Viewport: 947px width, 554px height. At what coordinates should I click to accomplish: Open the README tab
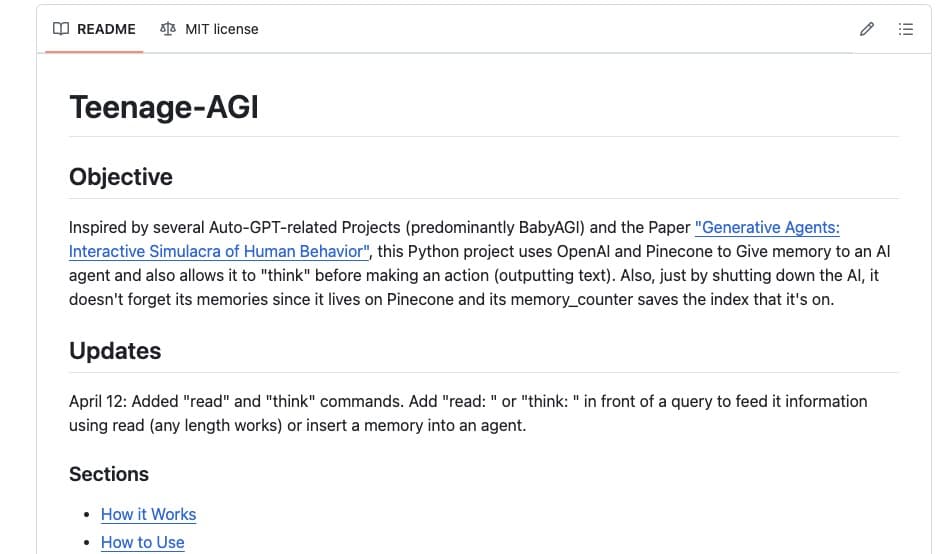94,29
